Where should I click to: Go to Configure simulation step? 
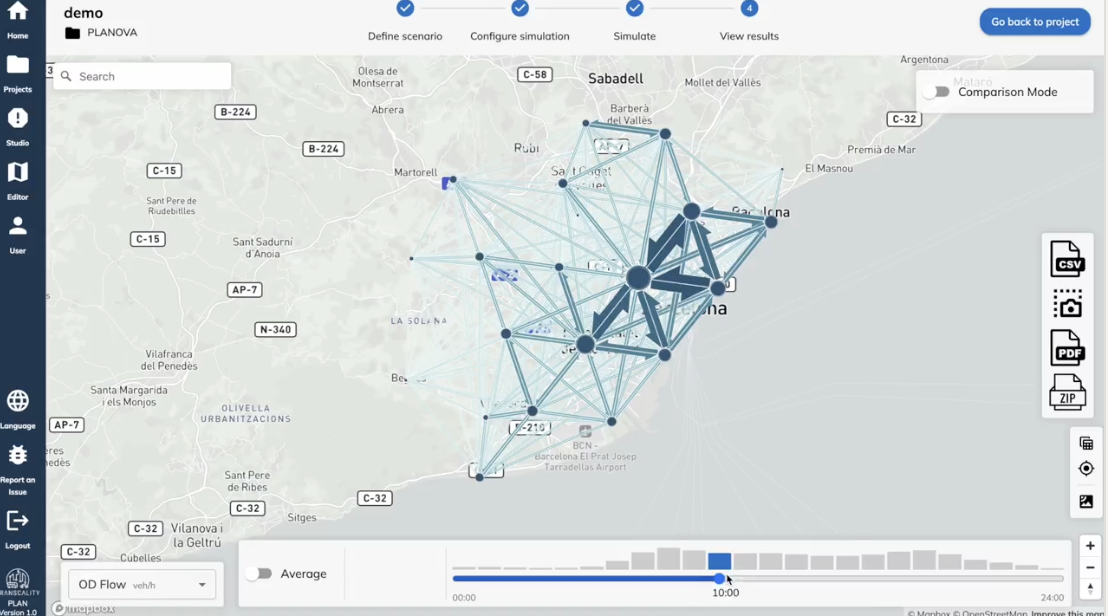(520, 9)
